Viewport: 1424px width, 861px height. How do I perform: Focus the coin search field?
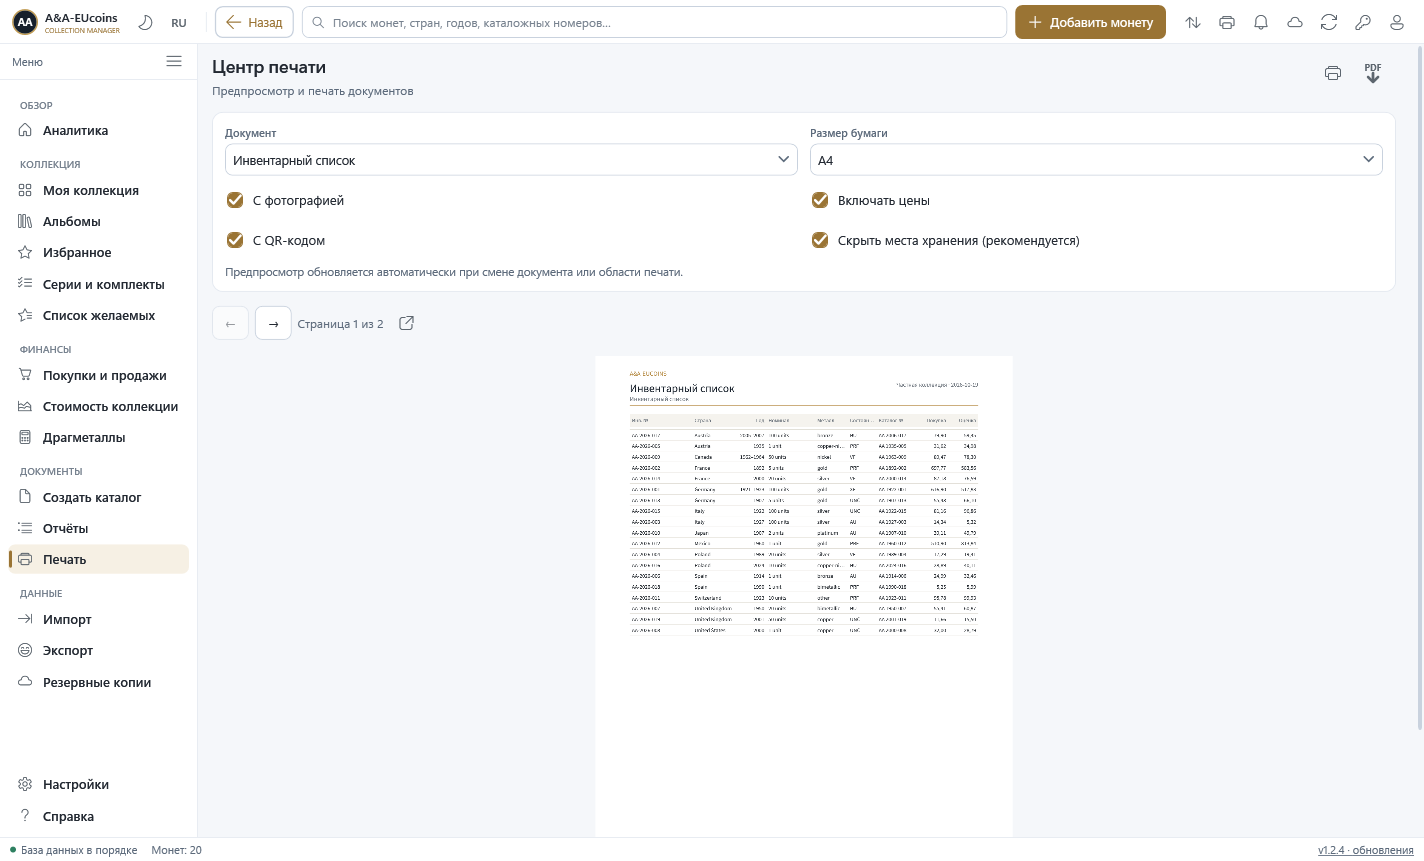tap(654, 22)
